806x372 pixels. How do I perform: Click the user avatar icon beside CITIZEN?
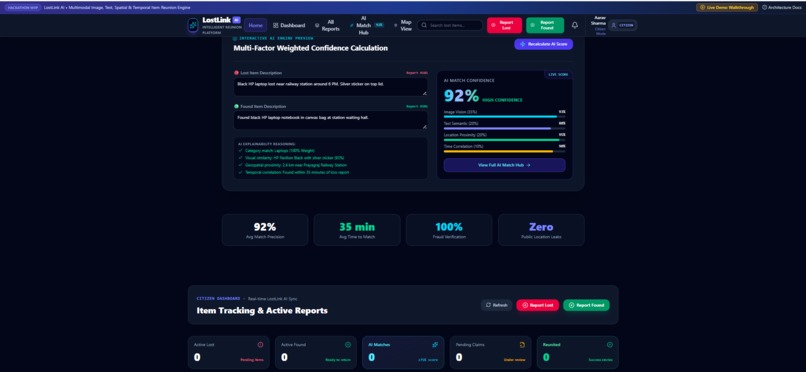pyautogui.click(x=613, y=25)
